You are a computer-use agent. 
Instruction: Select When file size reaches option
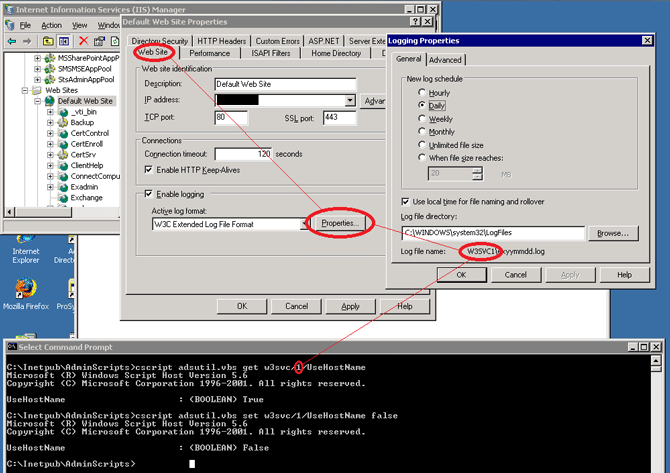(422, 157)
